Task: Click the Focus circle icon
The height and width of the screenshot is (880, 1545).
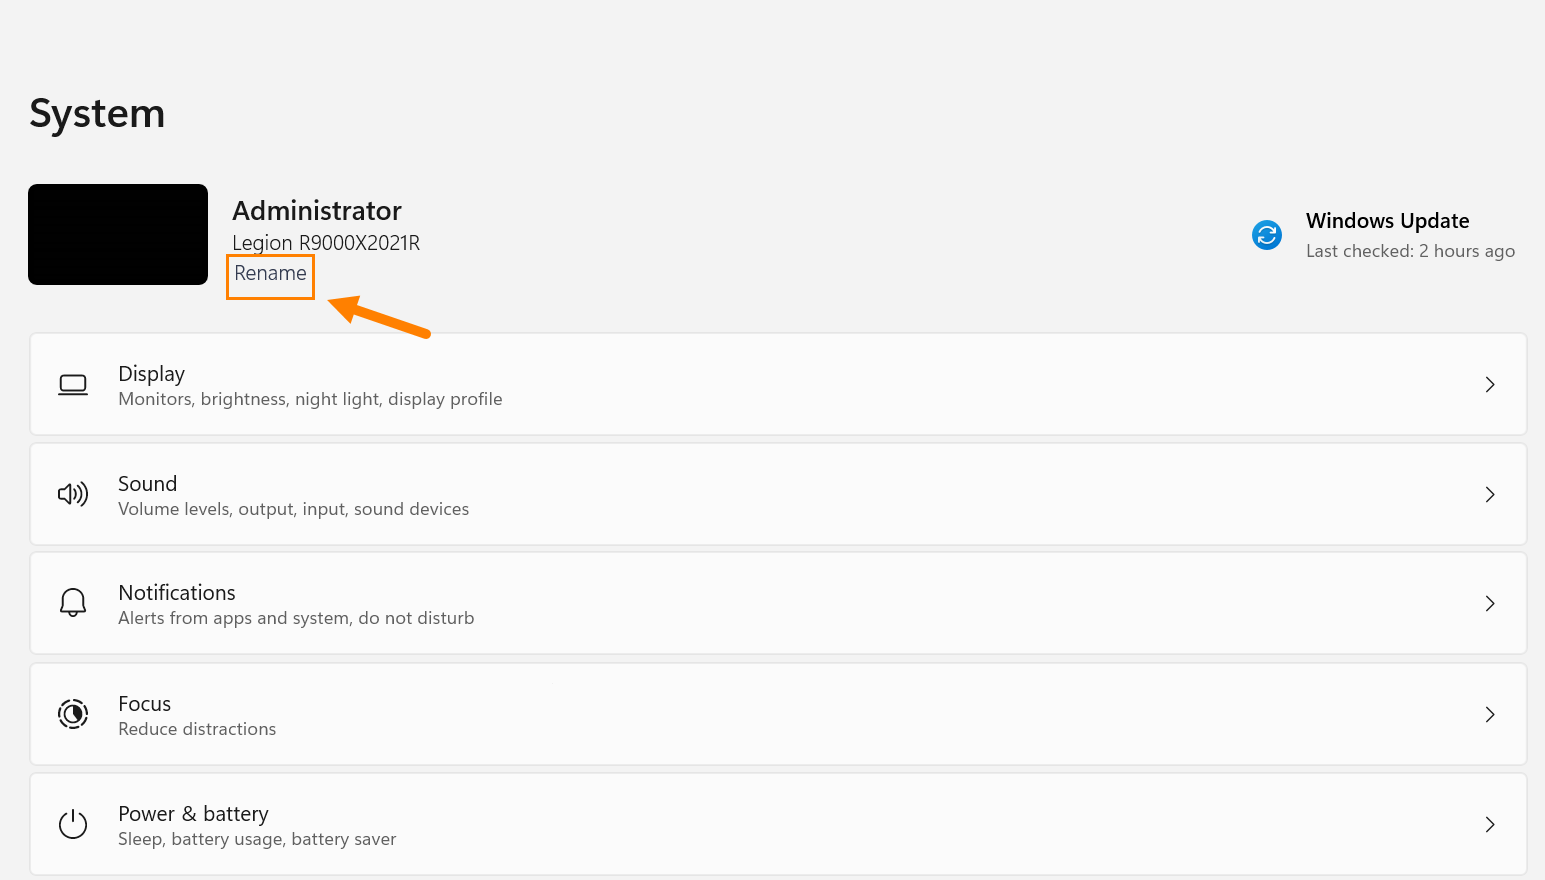Action: (73, 714)
